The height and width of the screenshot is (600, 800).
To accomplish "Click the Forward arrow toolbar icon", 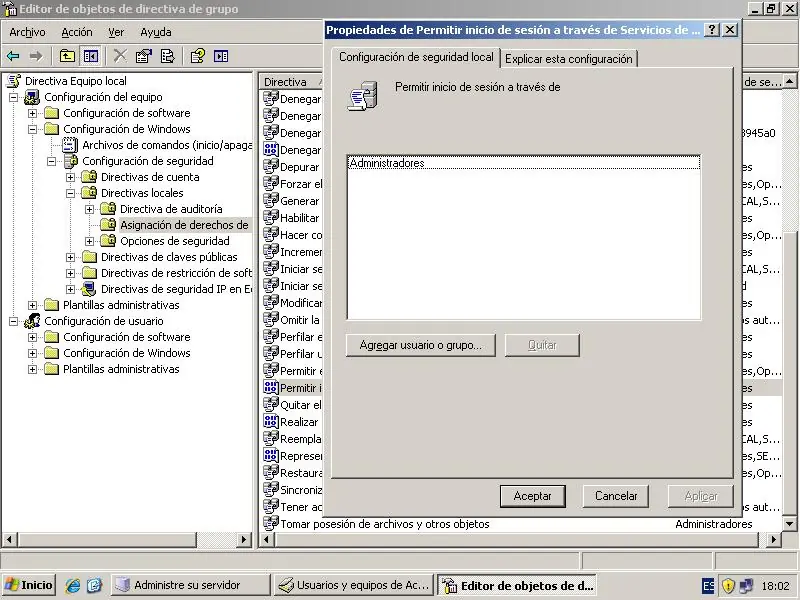I will (x=36, y=56).
